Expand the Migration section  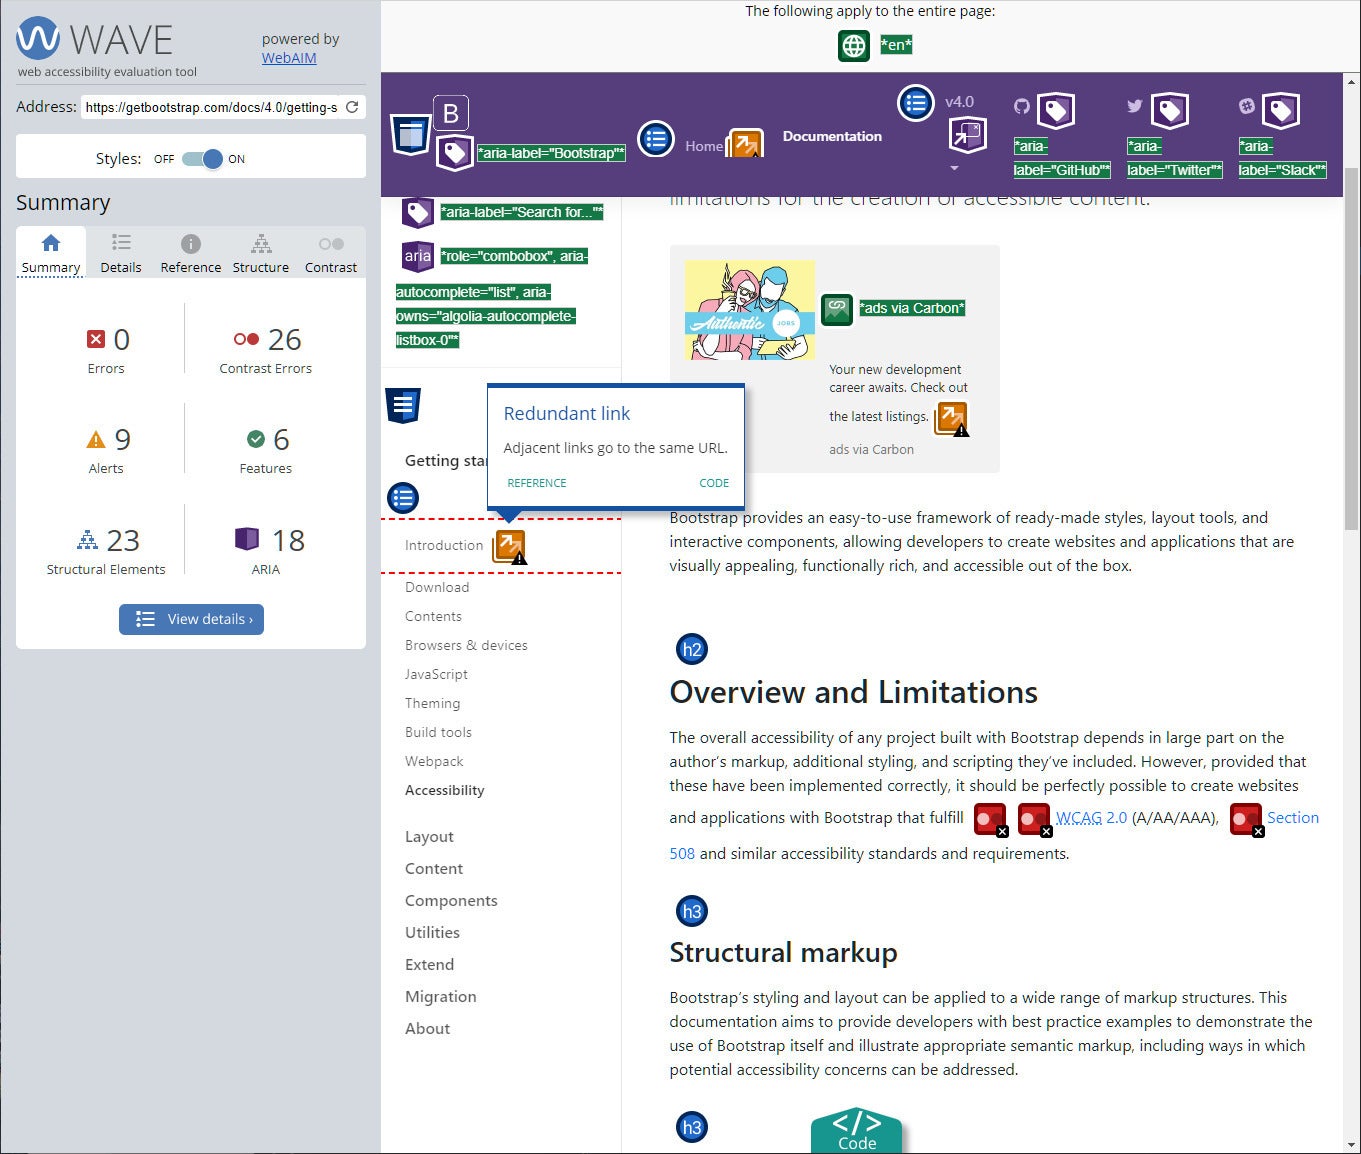coord(440,997)
